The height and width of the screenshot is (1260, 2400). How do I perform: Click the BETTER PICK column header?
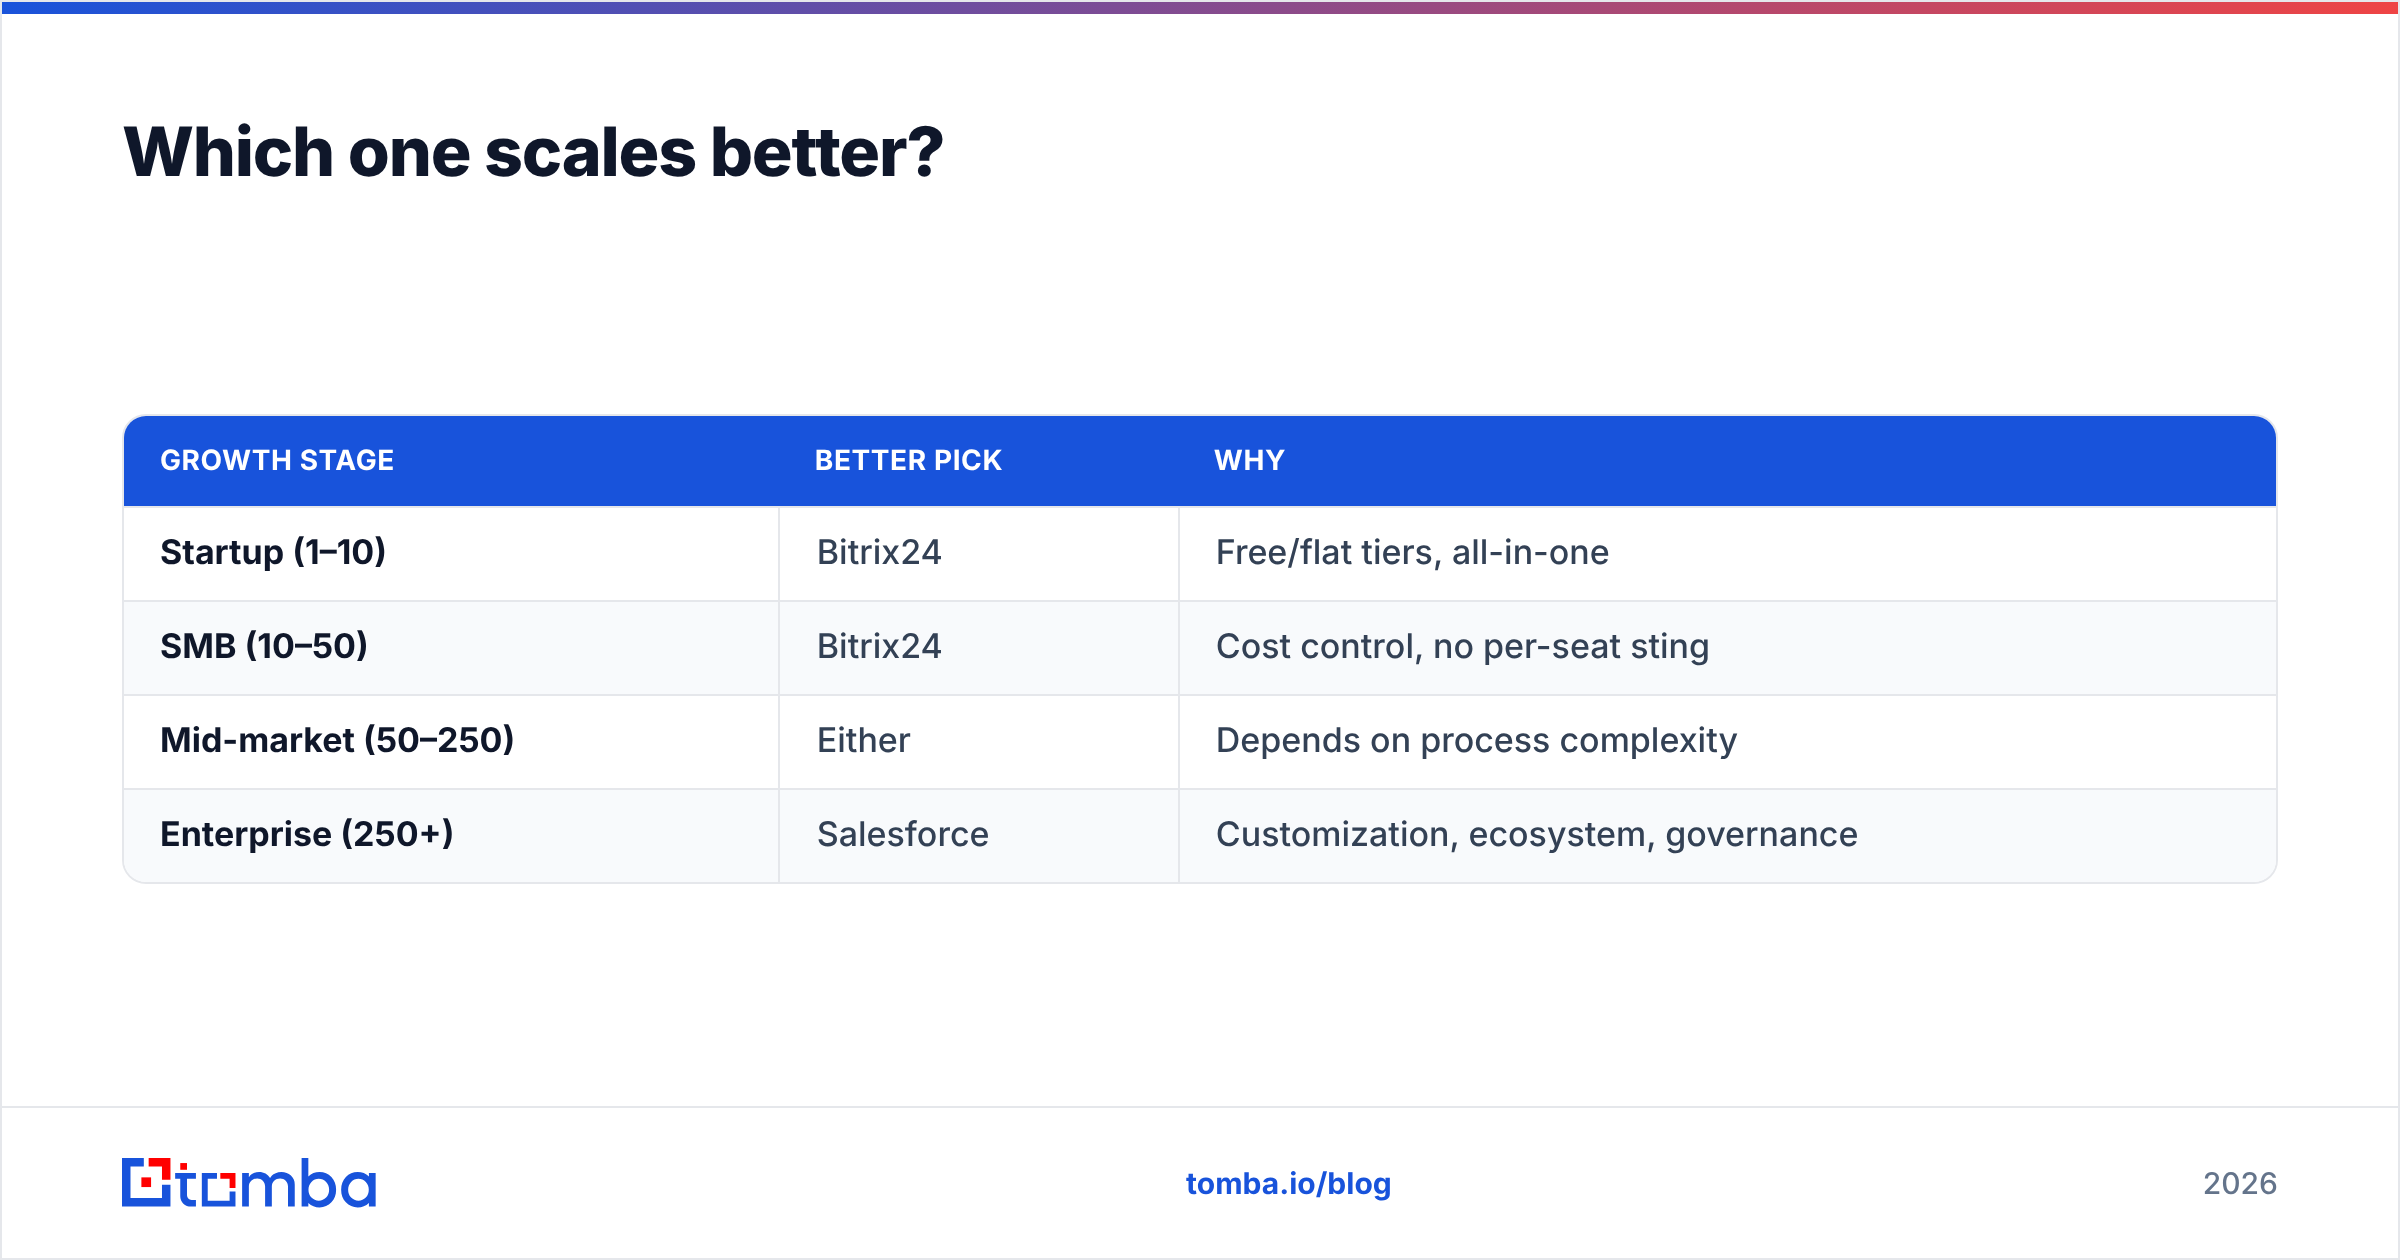tap(908, 460)
